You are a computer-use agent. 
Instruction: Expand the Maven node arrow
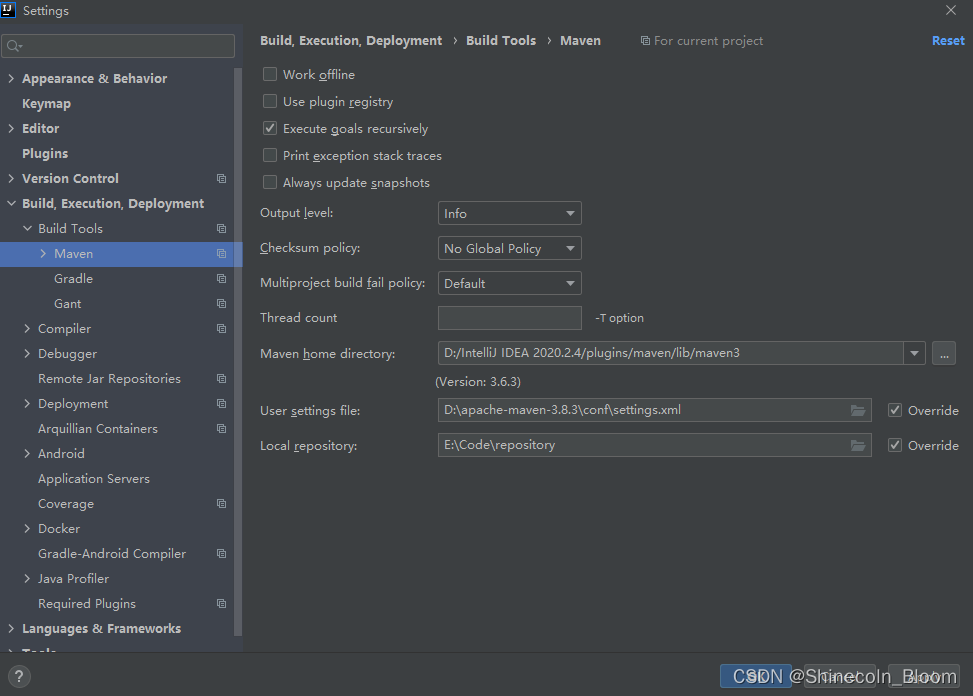pos(43,254)
